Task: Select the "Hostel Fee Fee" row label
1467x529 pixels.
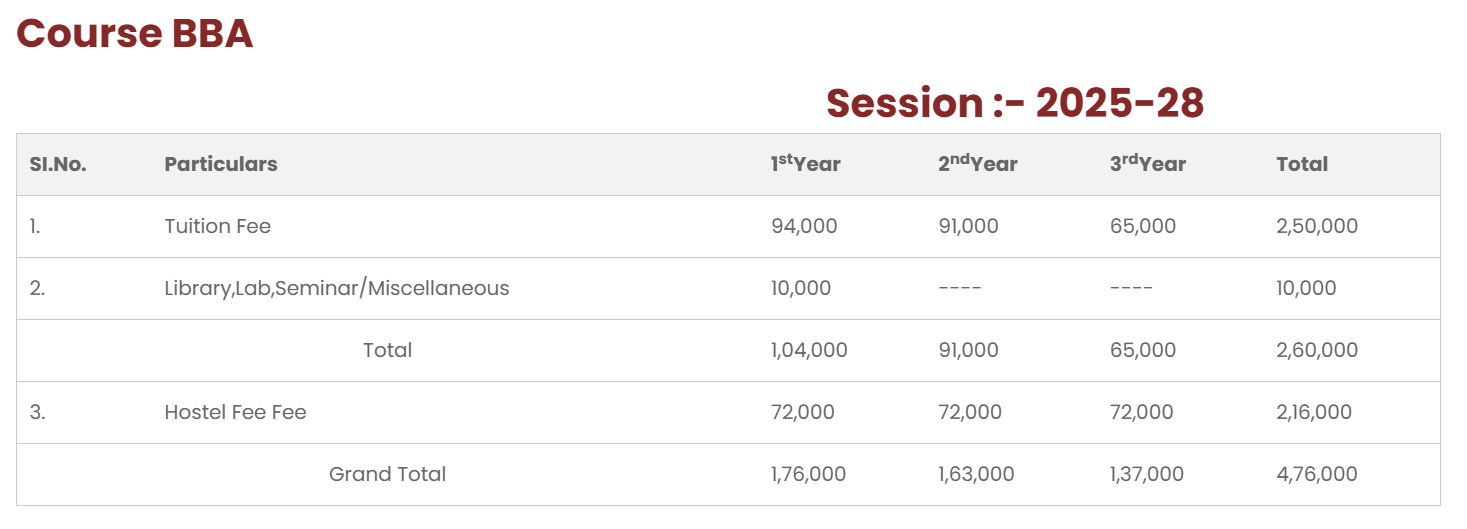Action: (x=235, y=413)
